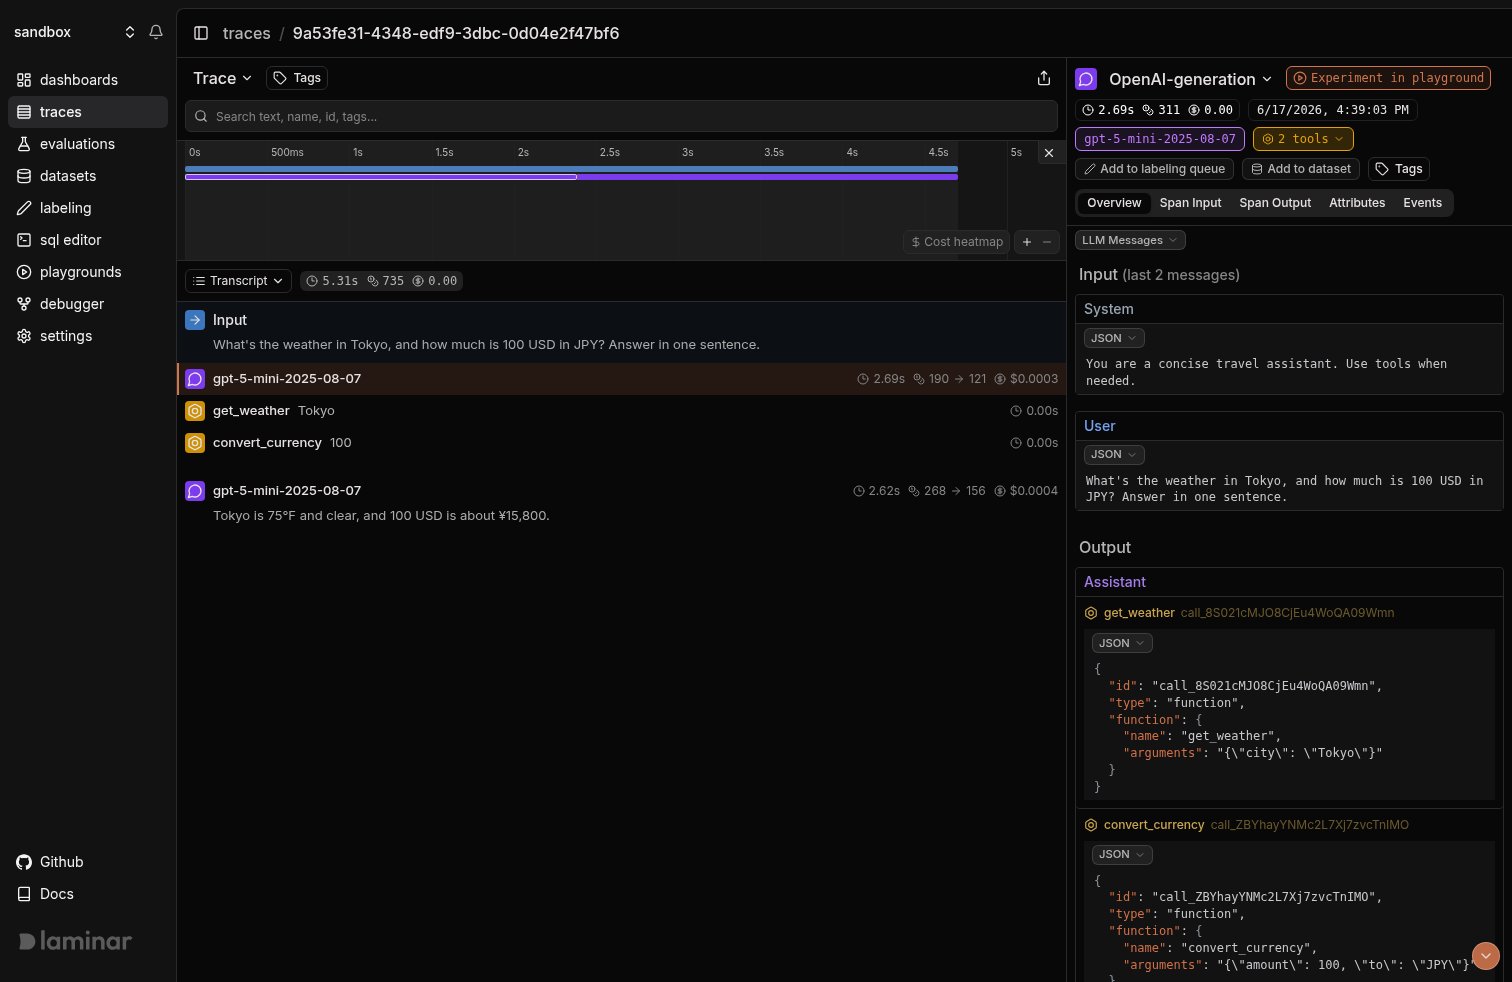
Task: Click span timestamp 6/17/2026, 4:39:03 PM
Action: 1332,110
